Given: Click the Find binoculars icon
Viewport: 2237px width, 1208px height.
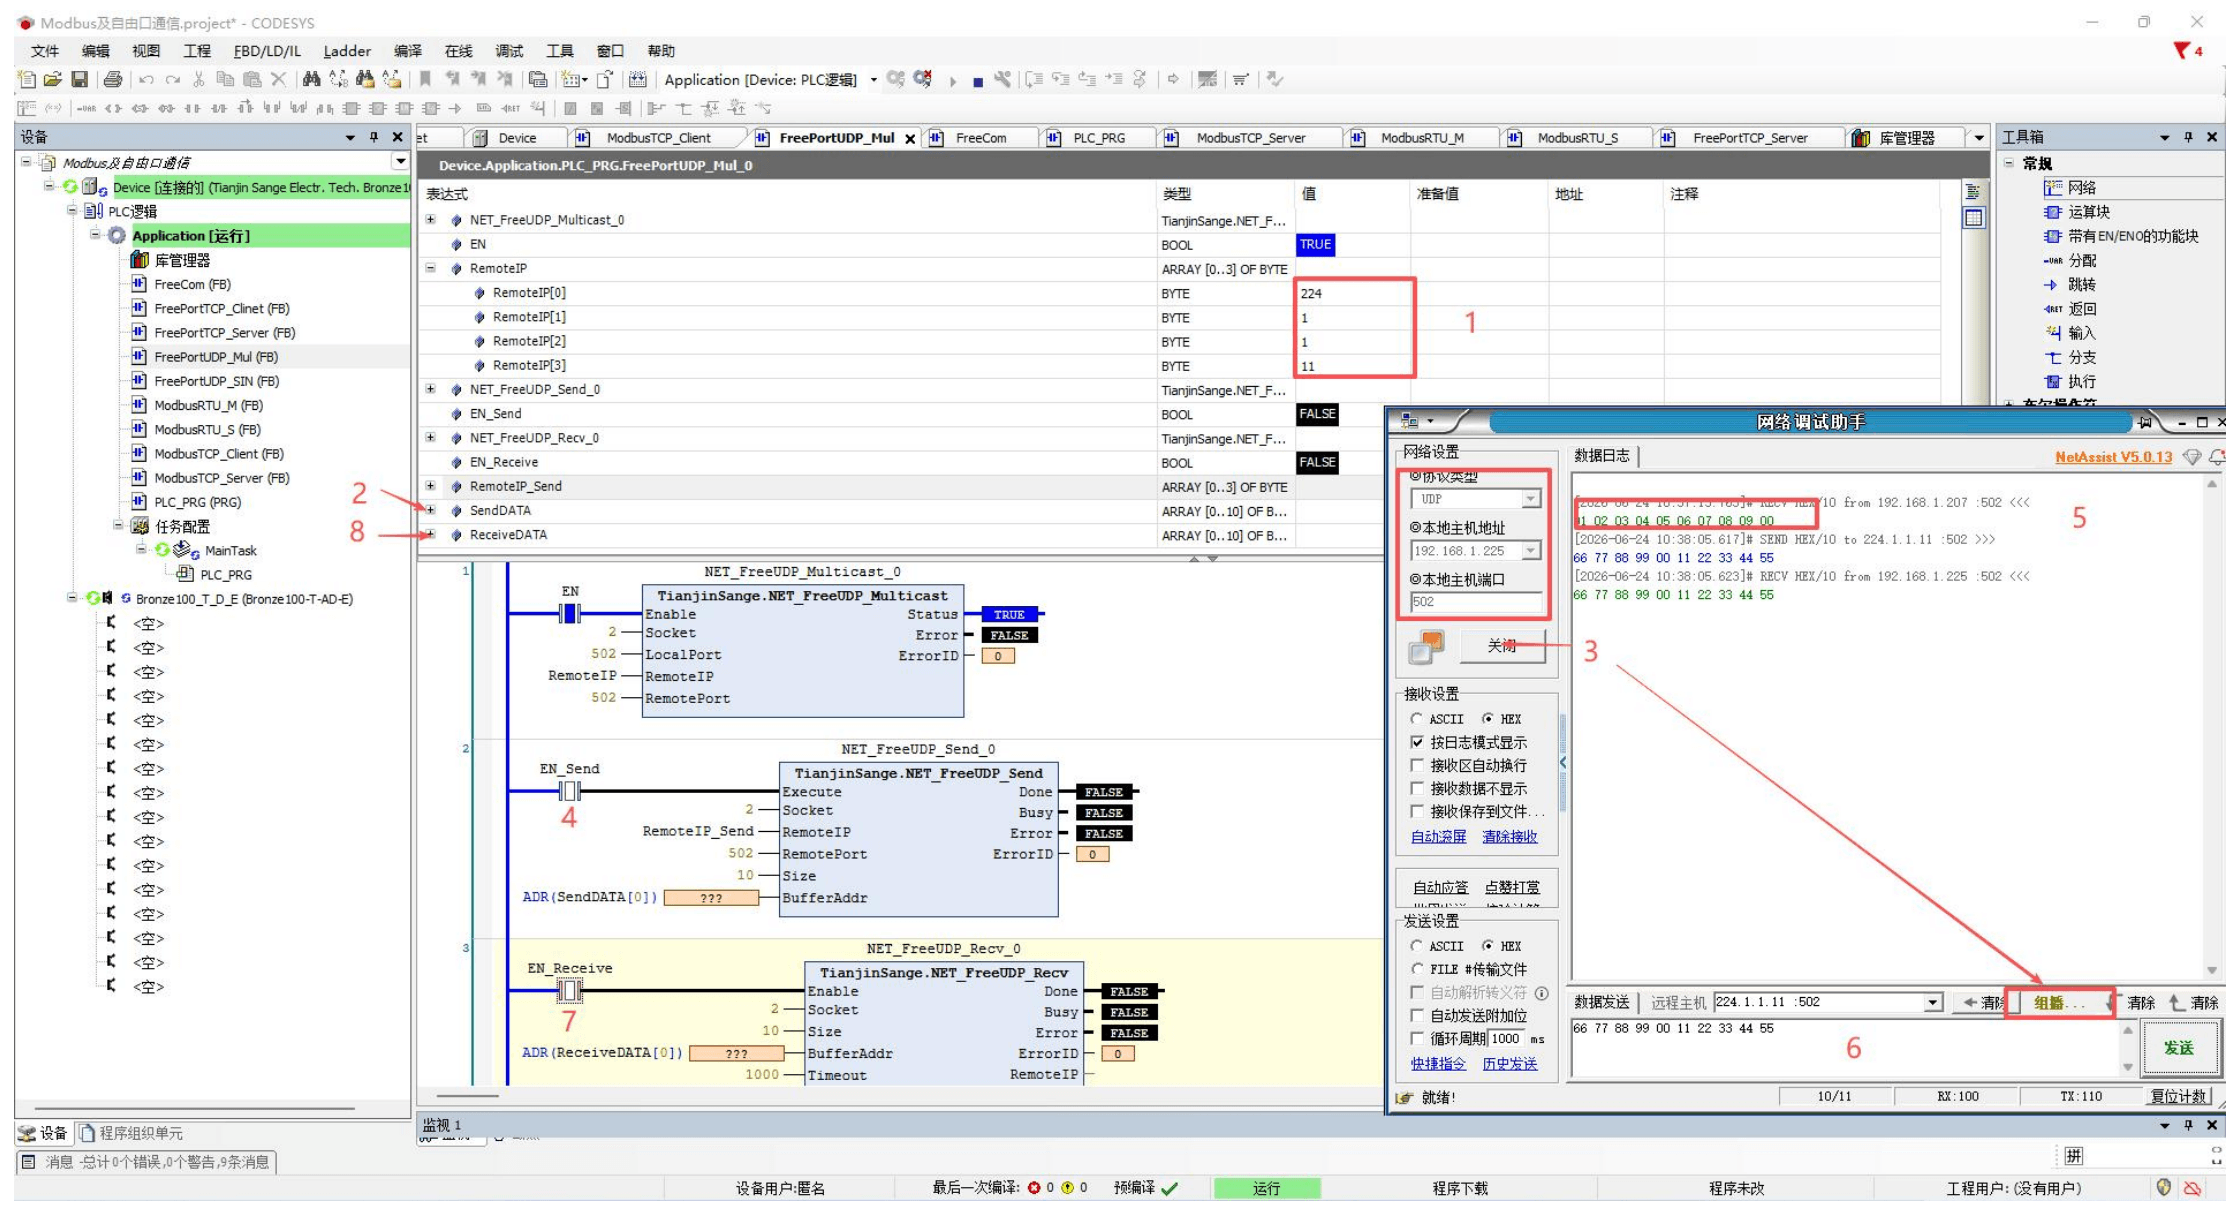Looking at the screenshot, I should click(x=311, y=79).
